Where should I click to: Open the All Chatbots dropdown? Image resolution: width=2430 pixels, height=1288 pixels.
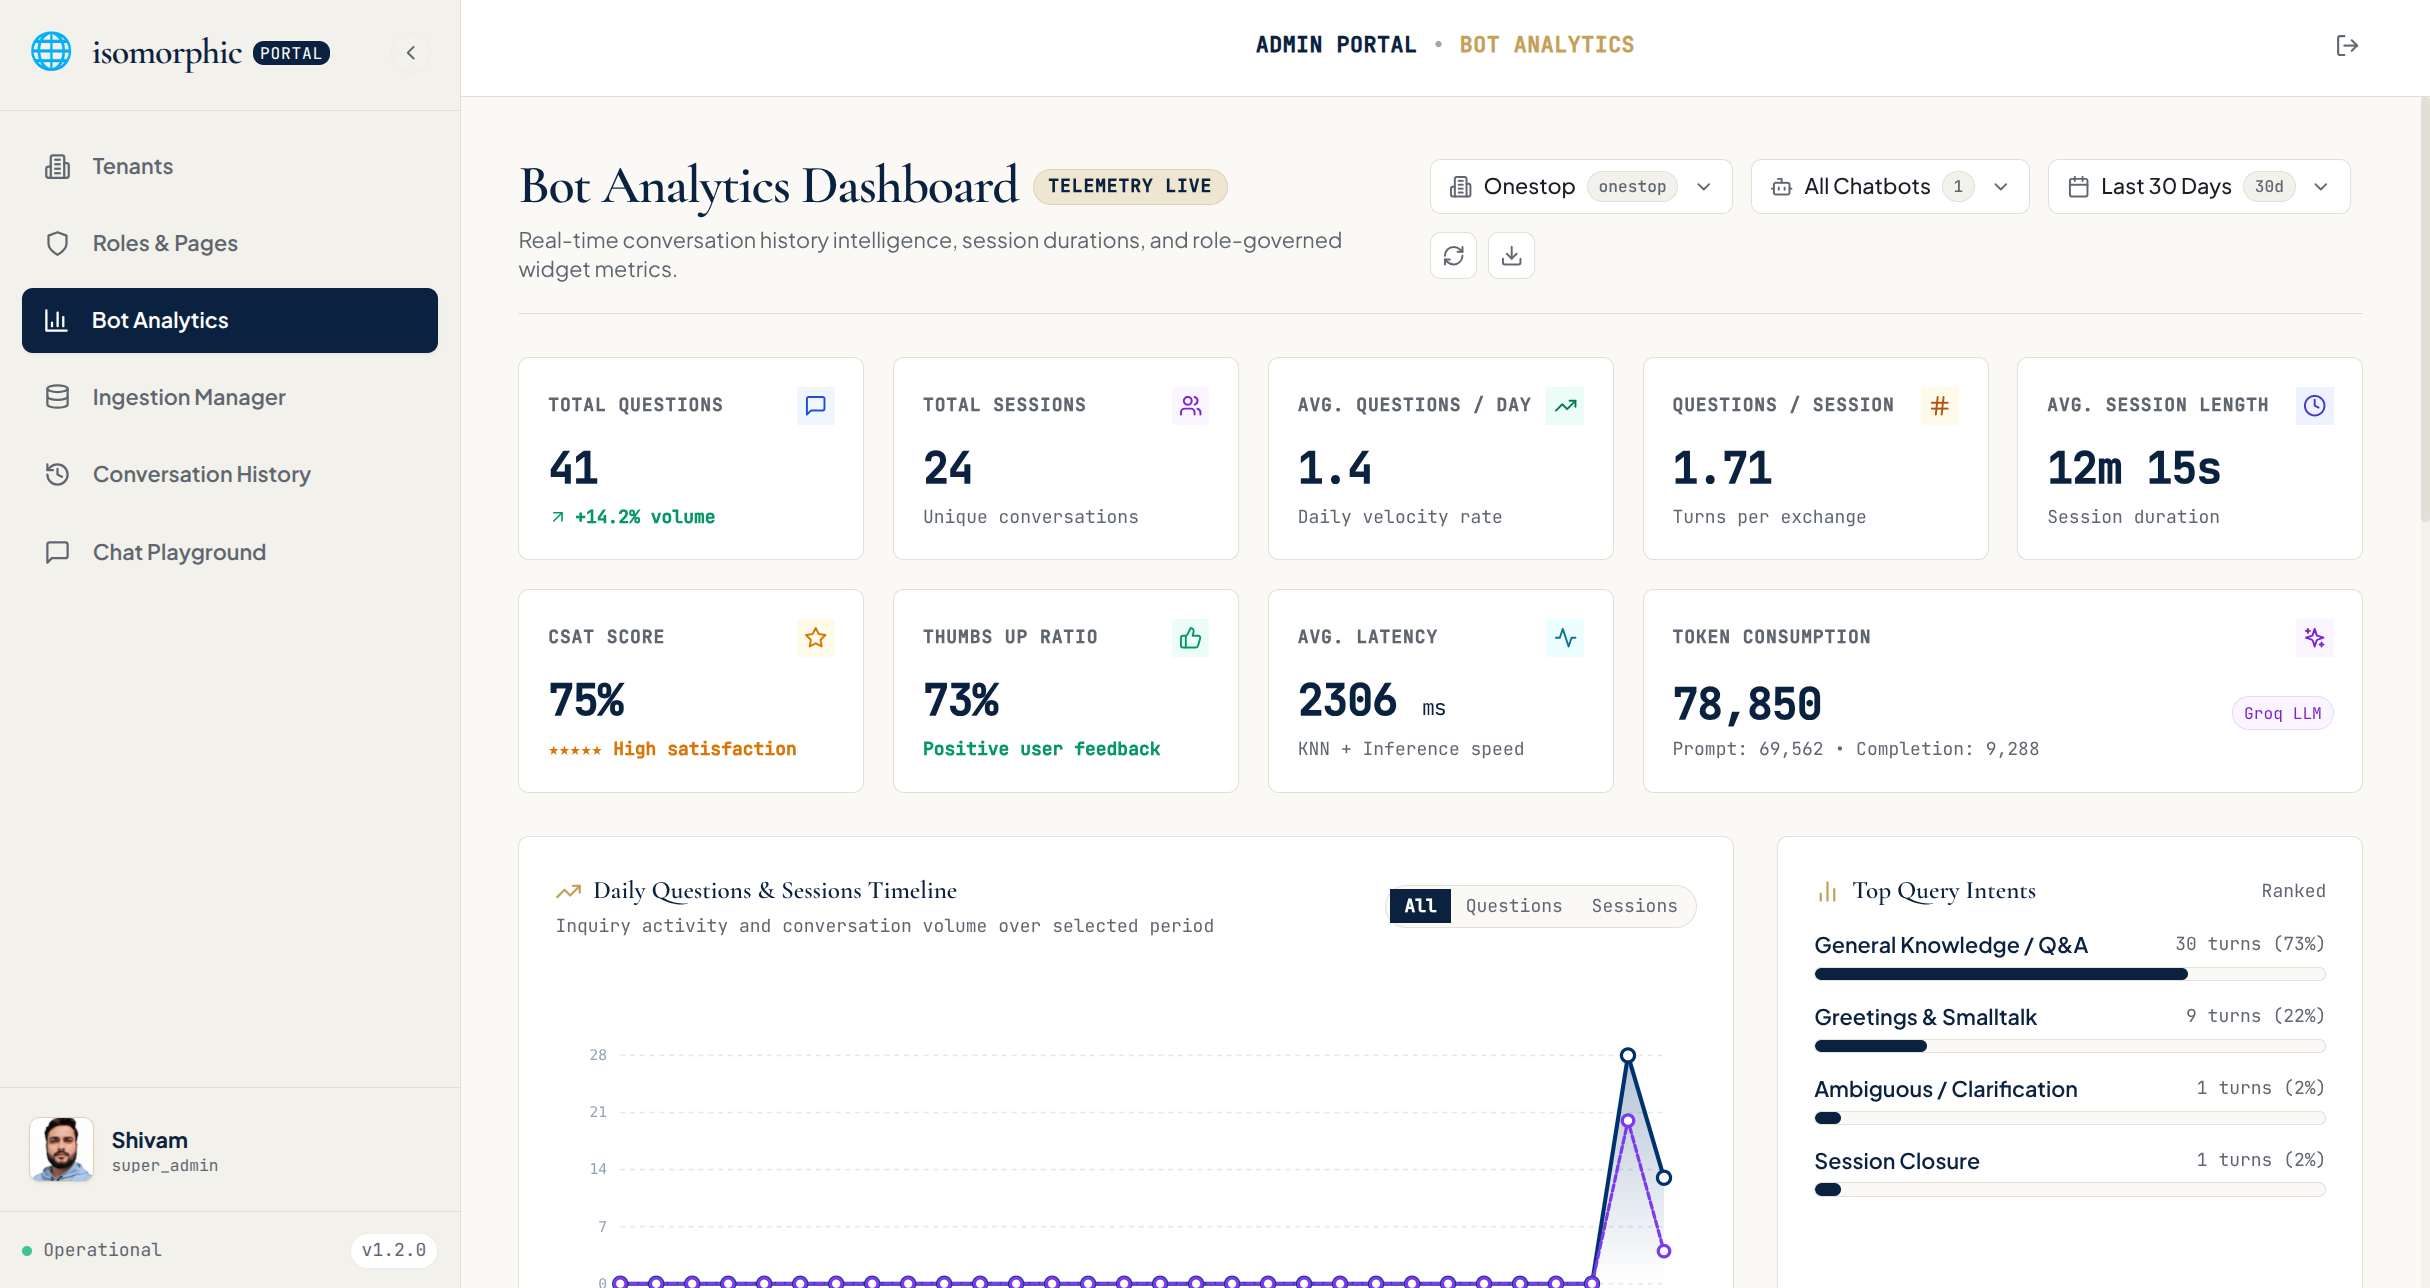[x=1890, y=186]
